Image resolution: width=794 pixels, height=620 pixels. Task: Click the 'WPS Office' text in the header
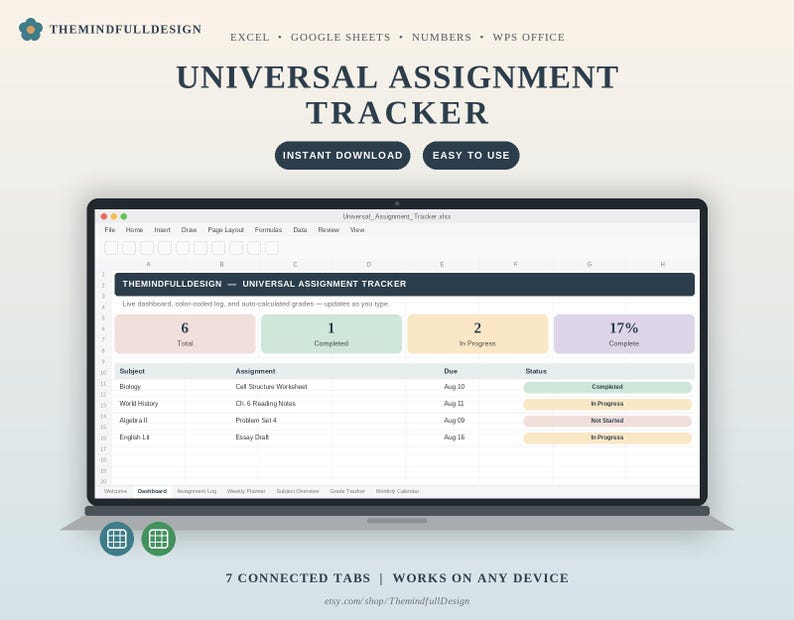point(529,37)
